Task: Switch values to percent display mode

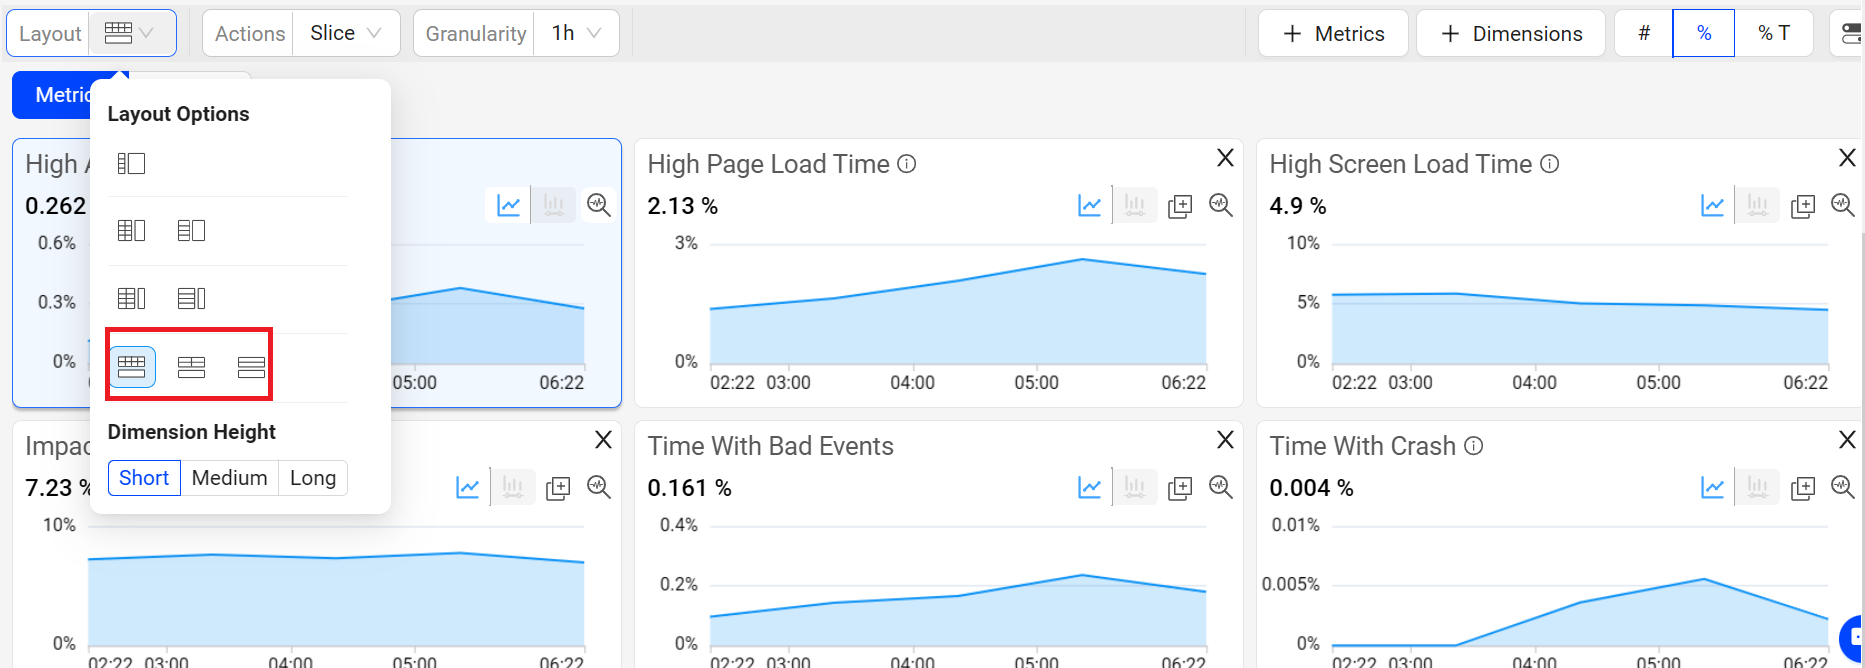Action: pos(1703,34)
